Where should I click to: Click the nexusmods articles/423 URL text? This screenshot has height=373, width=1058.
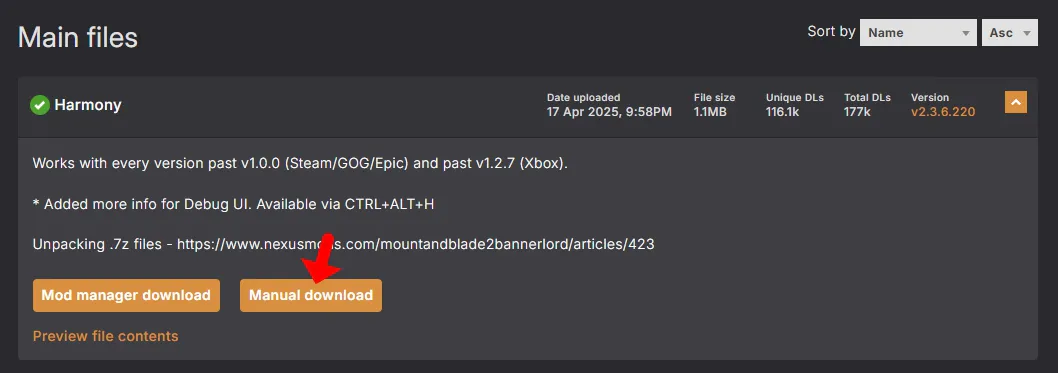tap(416, 244)
